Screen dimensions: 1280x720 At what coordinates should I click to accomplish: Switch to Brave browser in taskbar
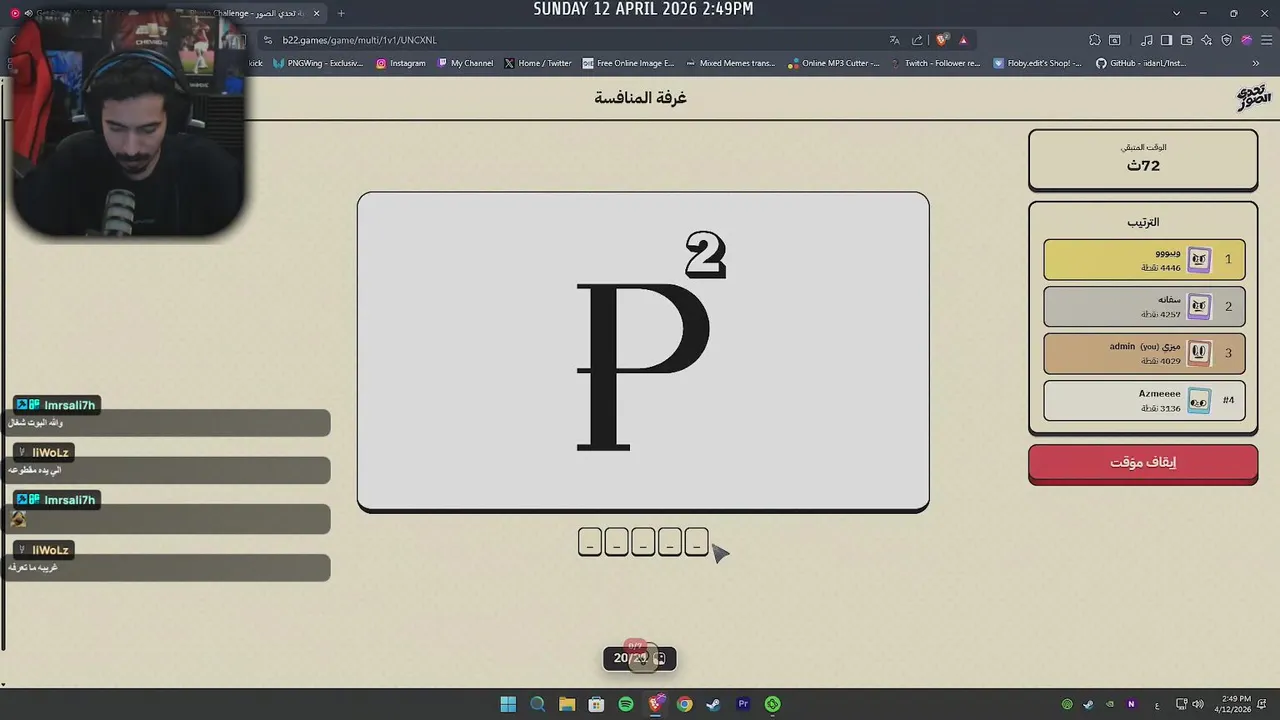click(655, 704)
